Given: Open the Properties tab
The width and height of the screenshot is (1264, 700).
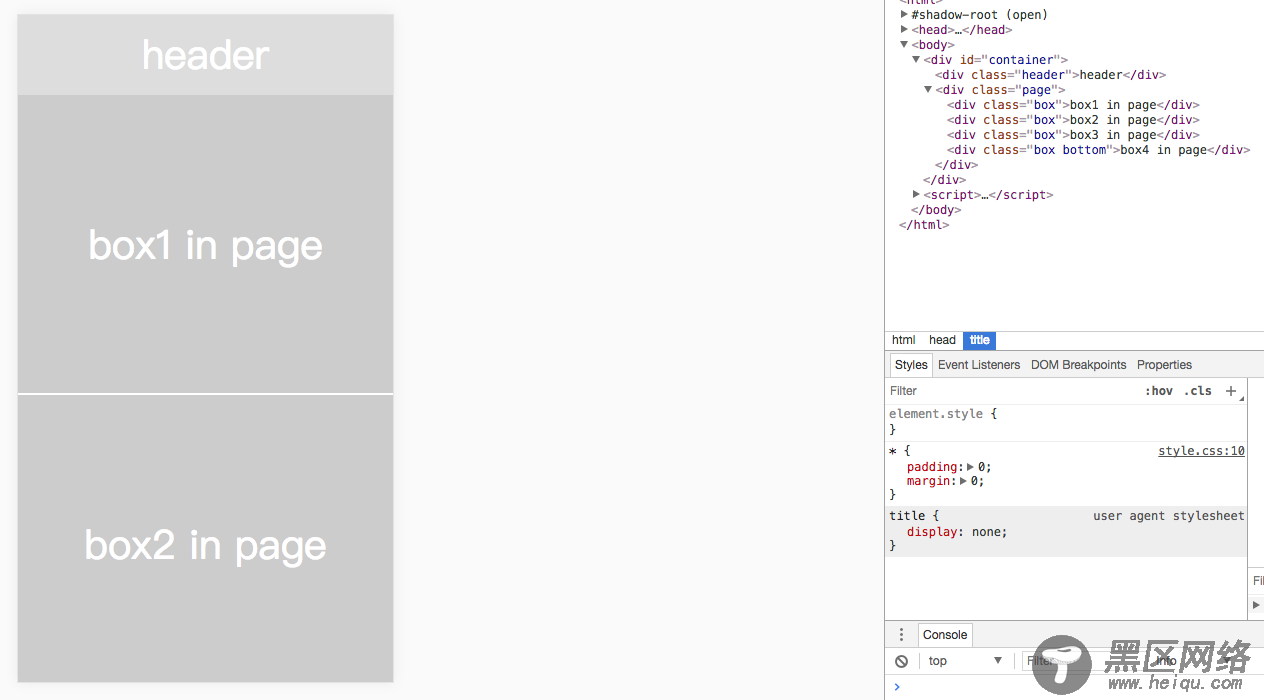Looking at the screenshot, I should pos(1164,365).
